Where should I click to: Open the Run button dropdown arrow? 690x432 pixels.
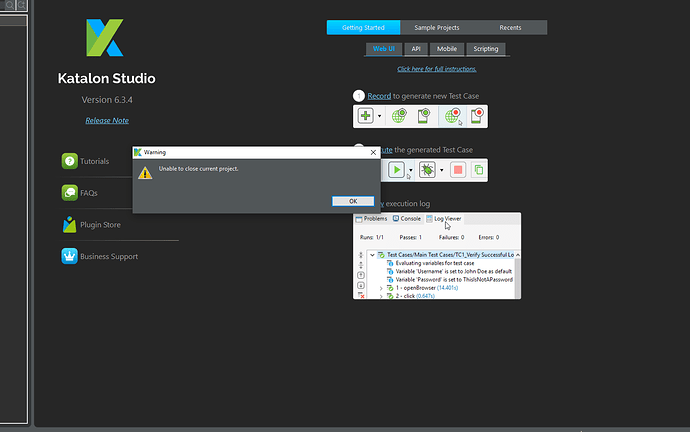(411, 170)
